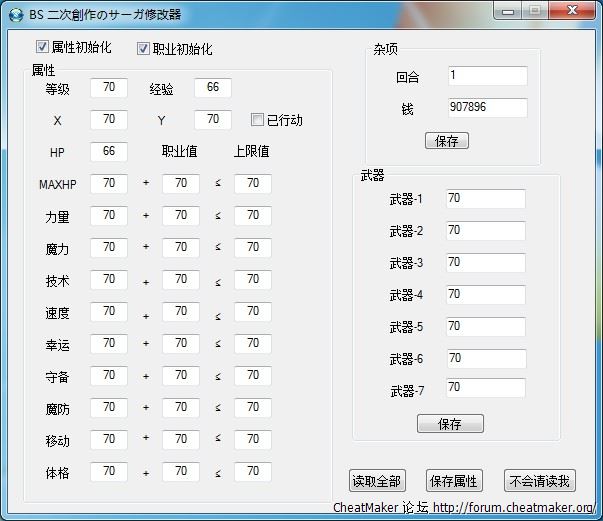Screen dimensions: 603x521
Task: Focus the 体格 职业值 field
Action: coord(181,471)
